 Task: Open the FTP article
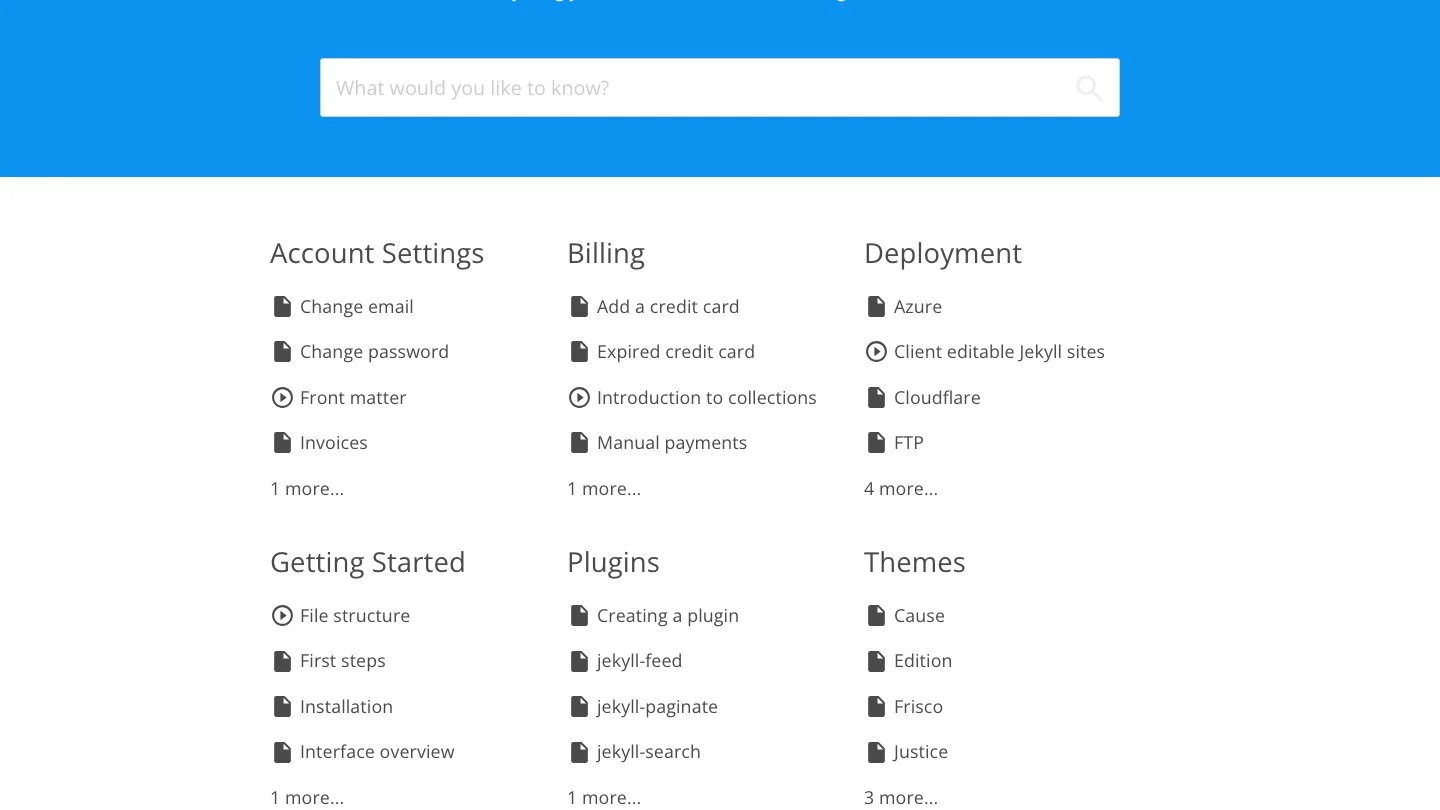(909, 443)
